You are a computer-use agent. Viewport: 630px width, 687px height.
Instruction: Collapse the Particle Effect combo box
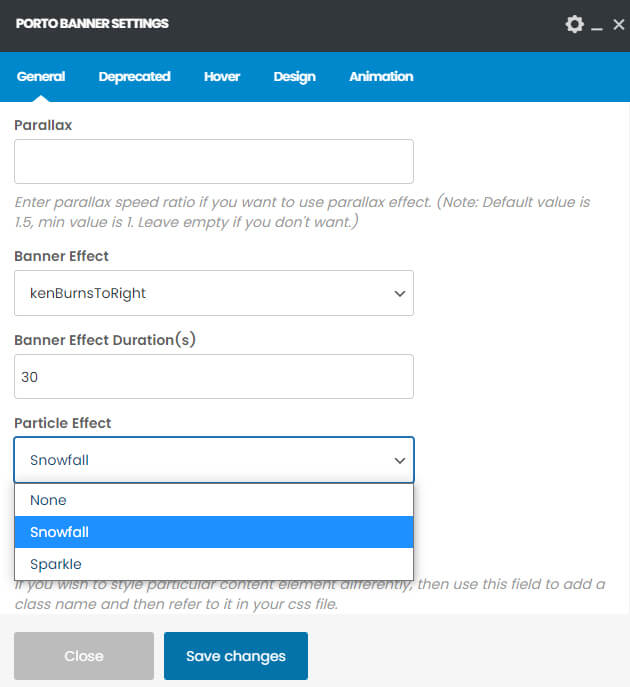pos(214,460)
